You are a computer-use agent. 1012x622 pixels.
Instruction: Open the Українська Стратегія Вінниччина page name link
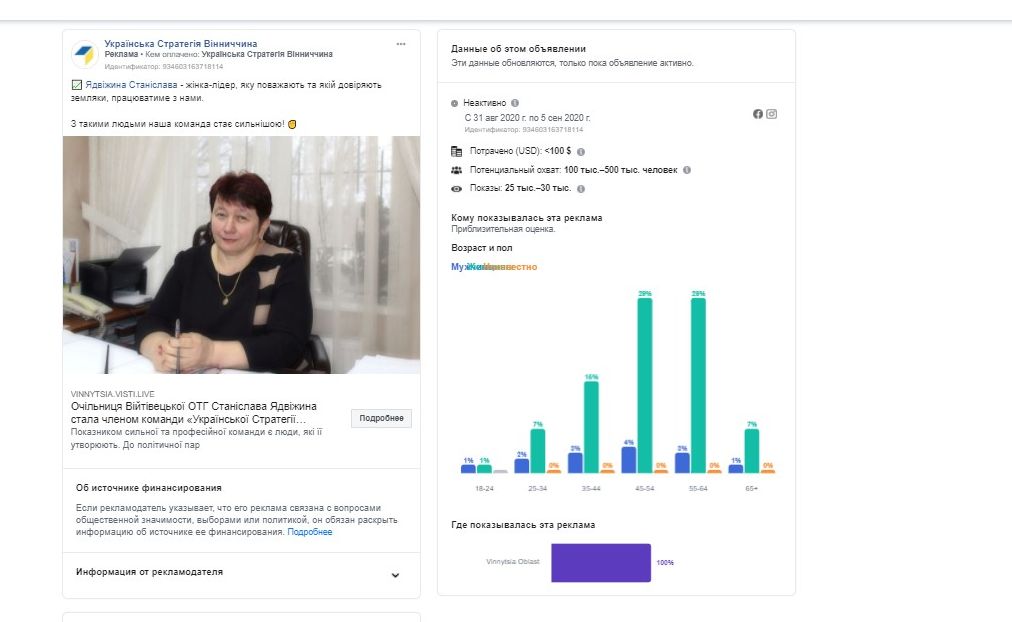click(x=181, y=44)
